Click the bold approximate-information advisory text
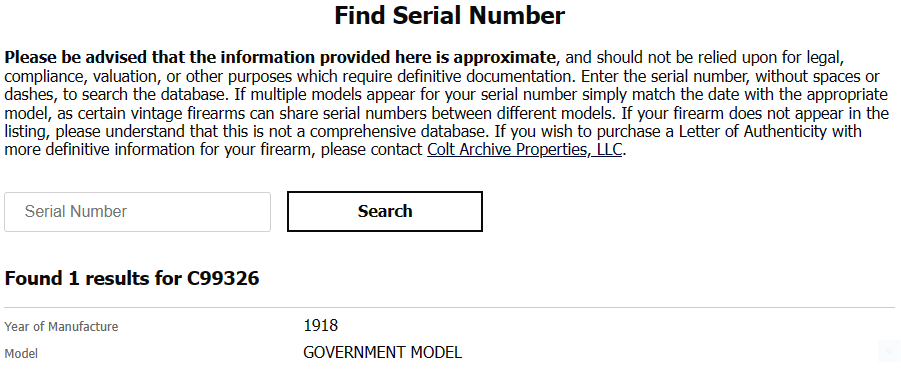 (x=280, y=58)
